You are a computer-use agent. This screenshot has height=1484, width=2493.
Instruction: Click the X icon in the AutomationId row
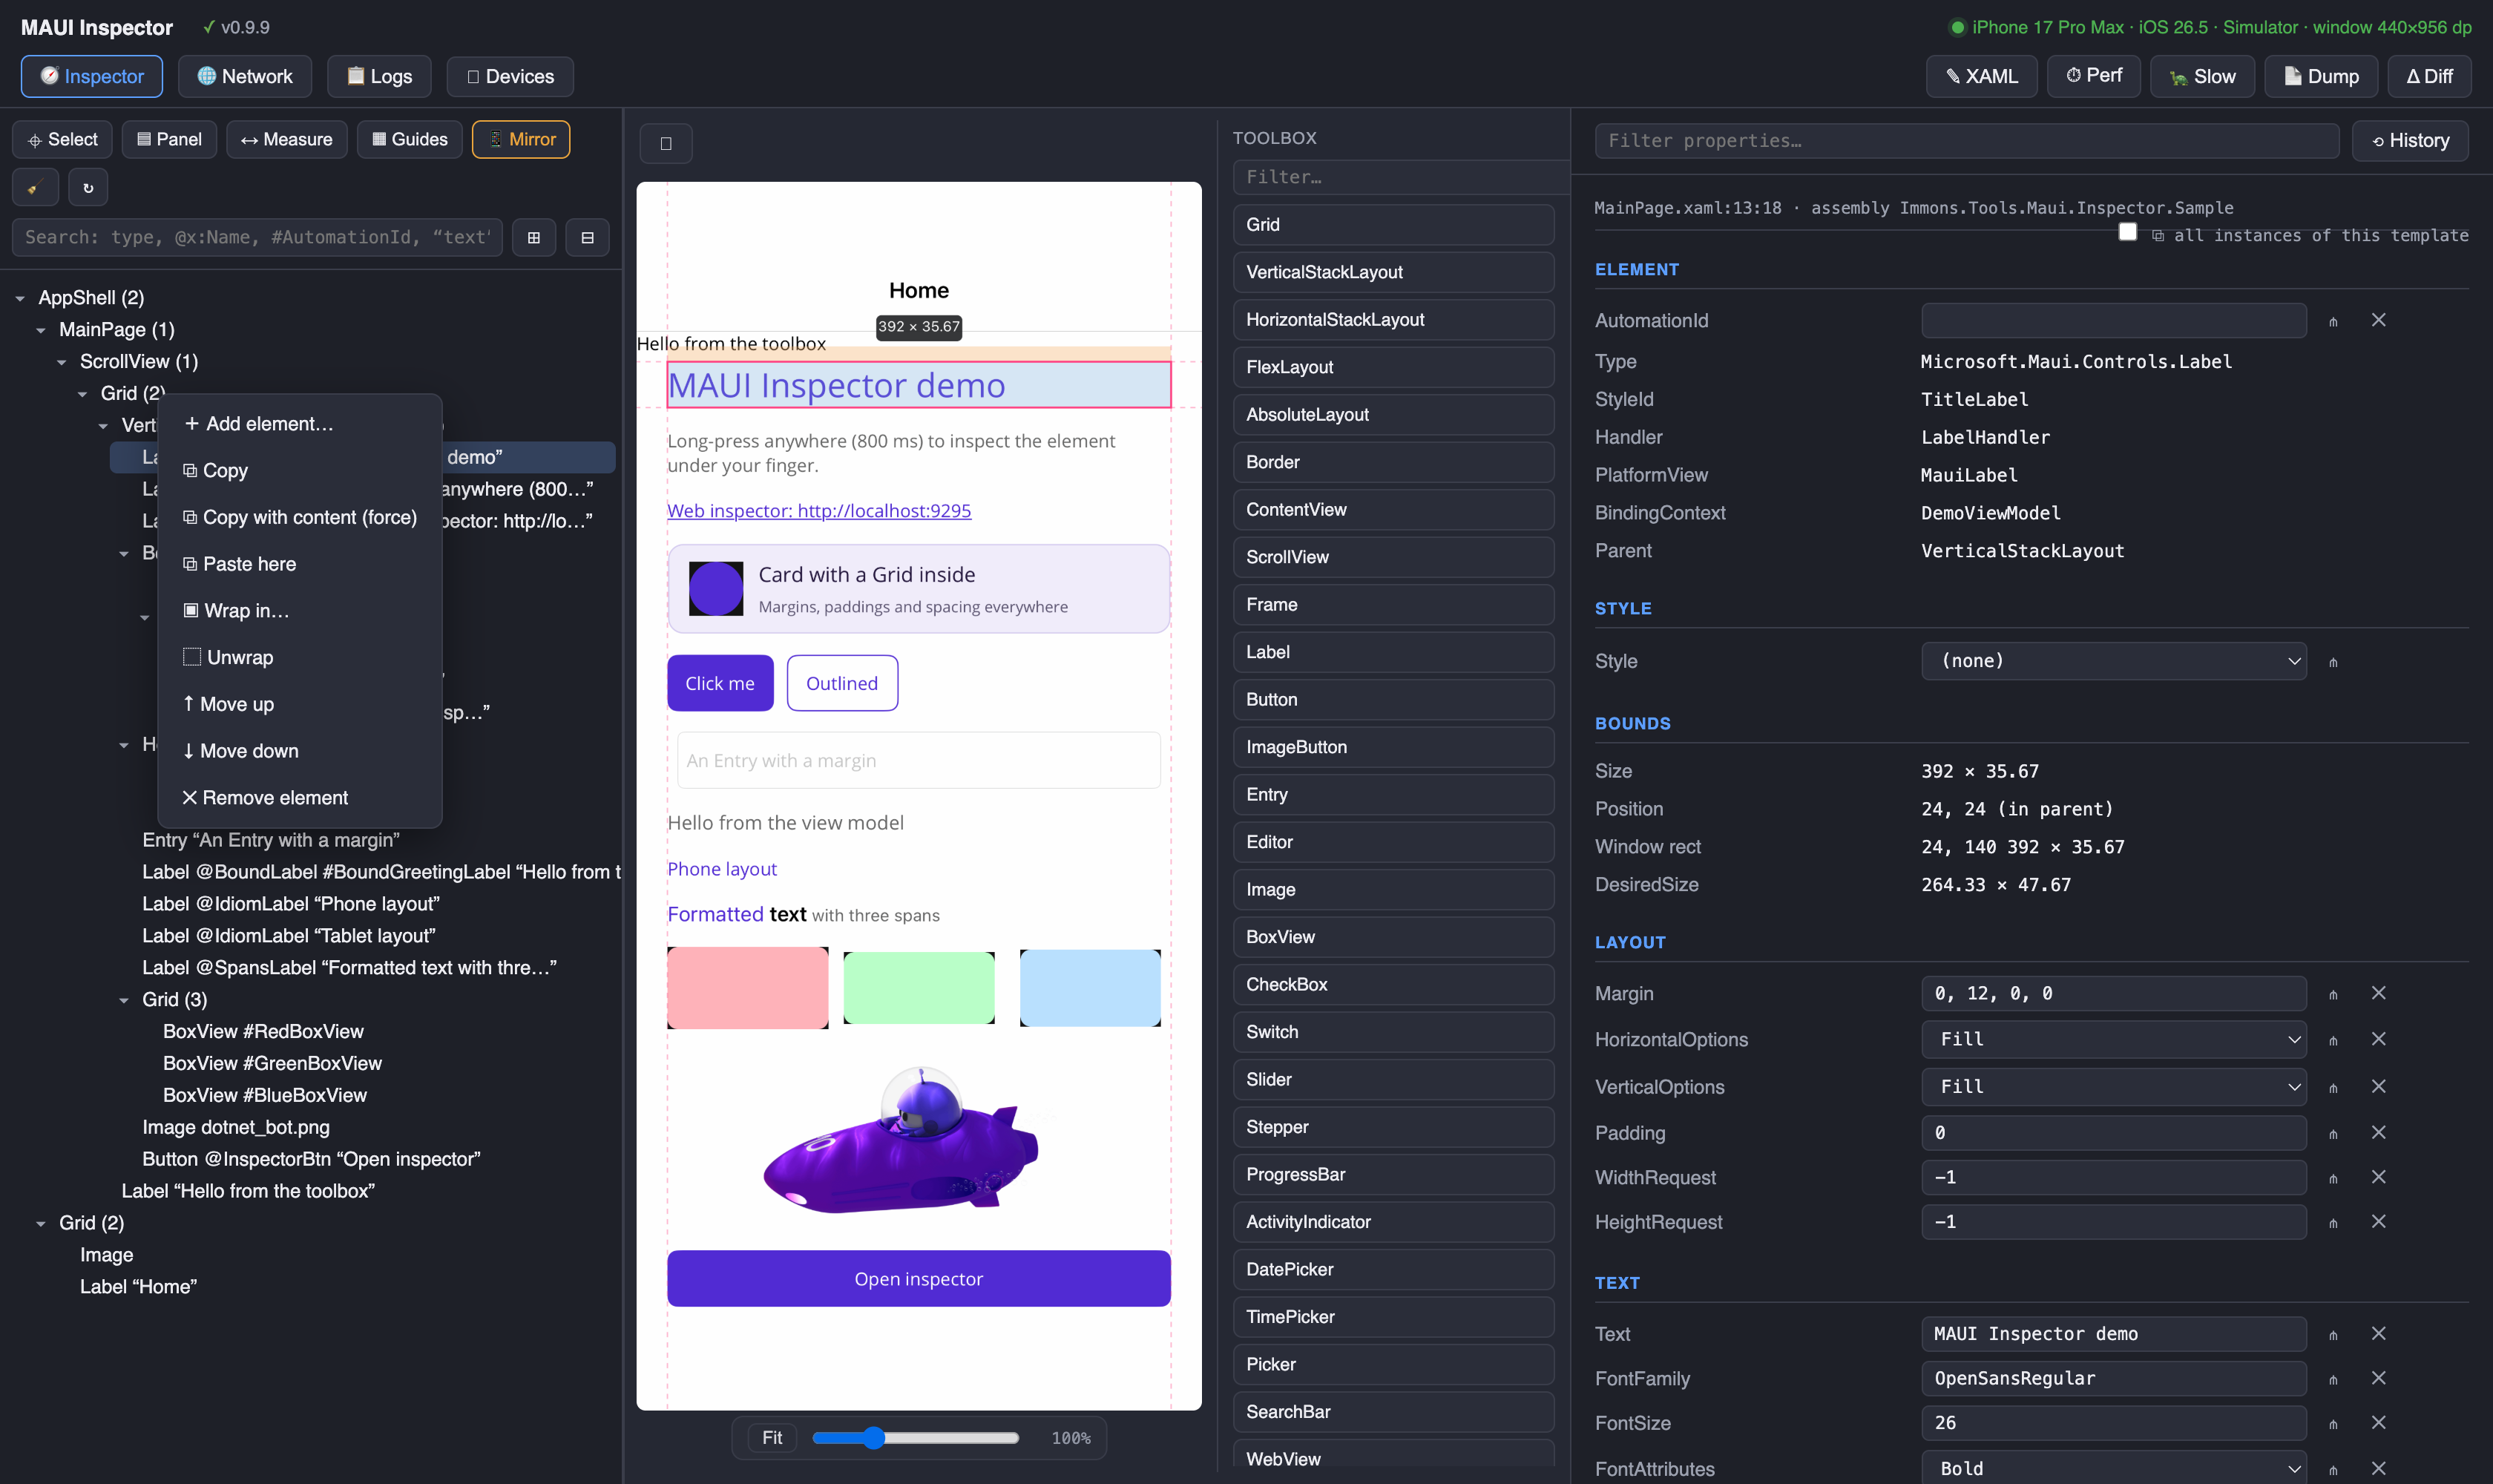pyautogui.click(x=2379, y=320)
